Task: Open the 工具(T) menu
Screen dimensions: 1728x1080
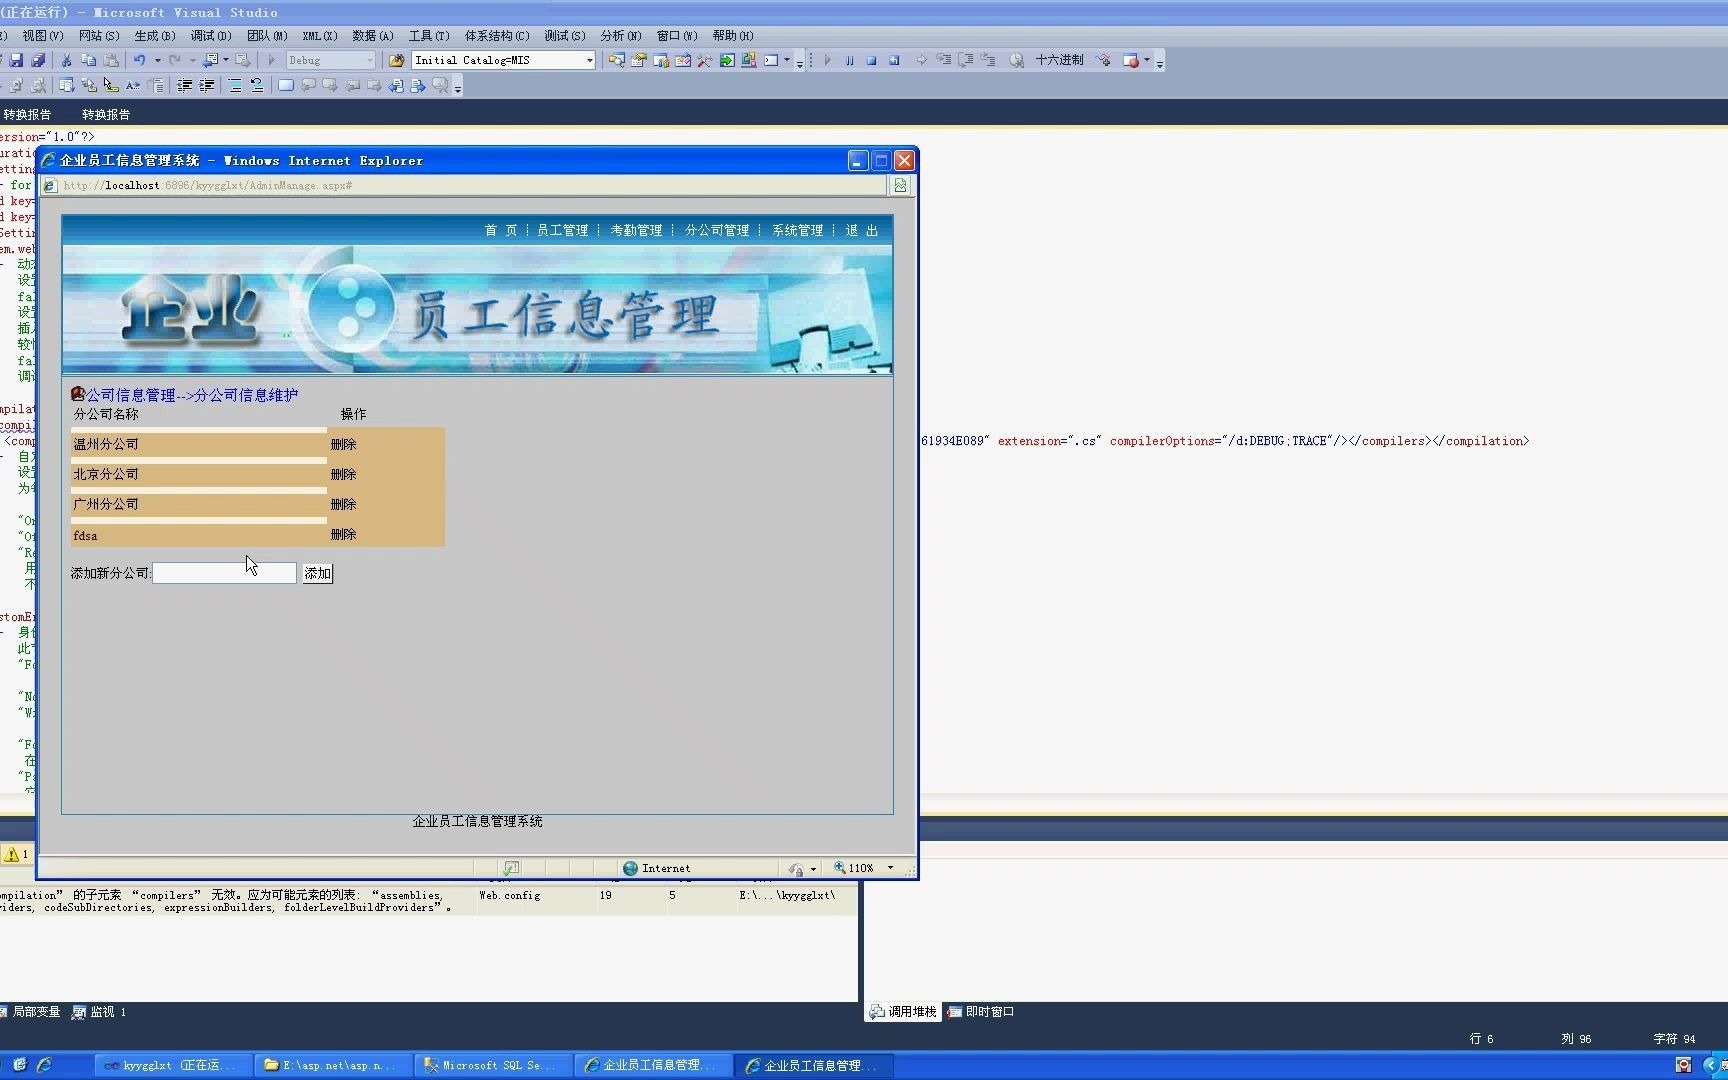Action: click(x=429, y=35)
